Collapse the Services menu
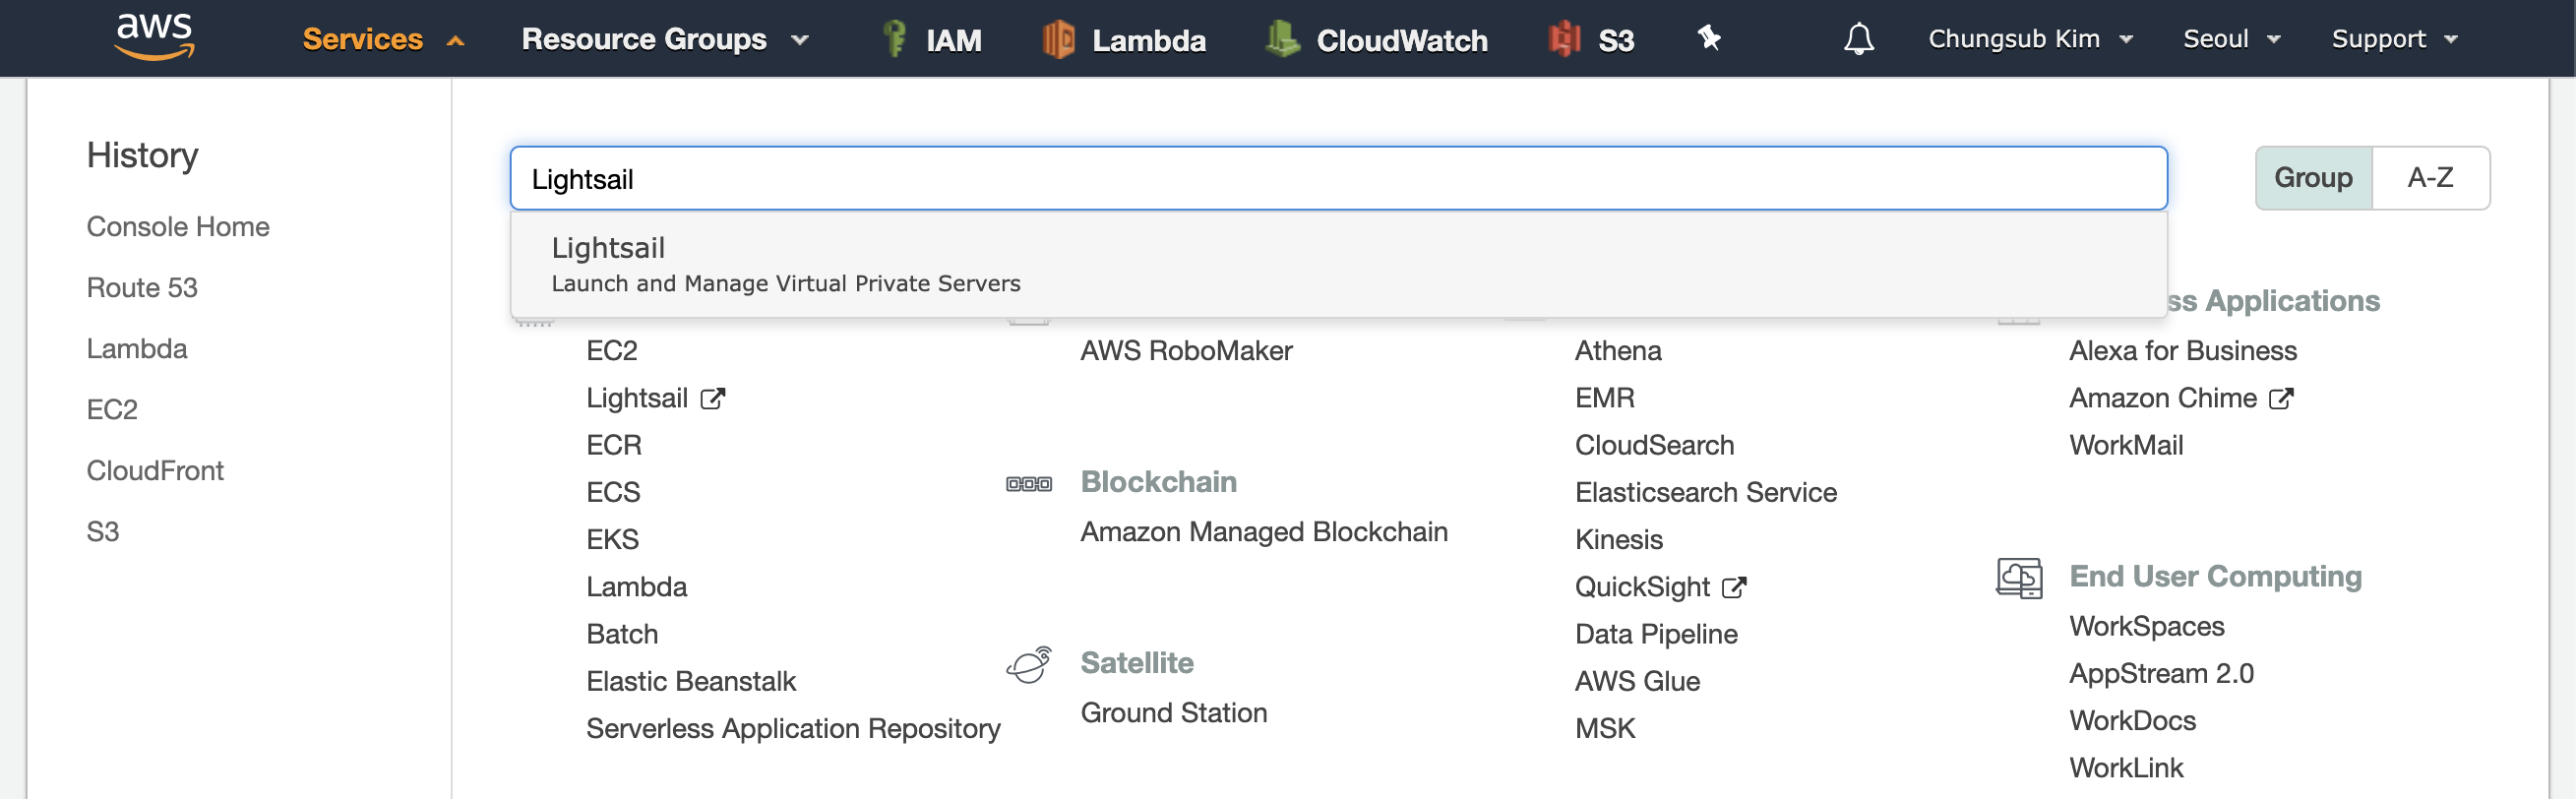This screenshot has height=799, width=2576. pyautogui.click(x=383, y=39)
